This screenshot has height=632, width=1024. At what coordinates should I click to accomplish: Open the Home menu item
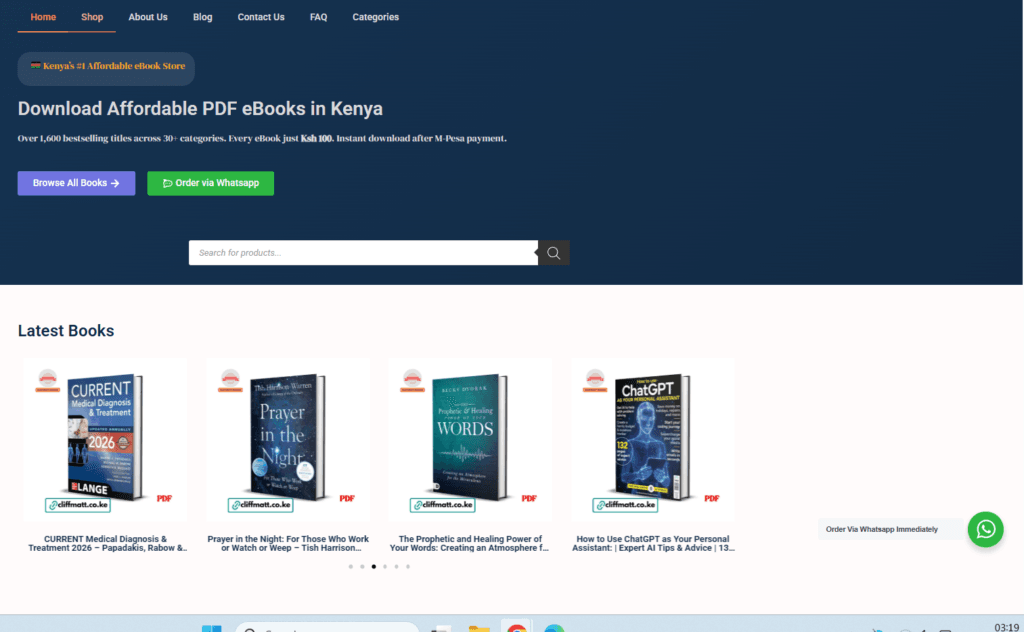[x=43, y=17]
